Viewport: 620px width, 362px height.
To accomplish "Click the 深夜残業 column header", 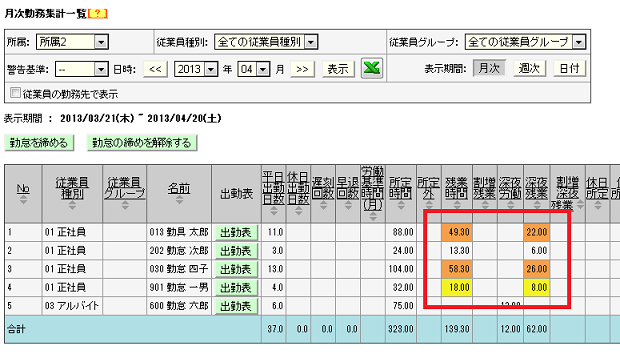I will point(537,188).
